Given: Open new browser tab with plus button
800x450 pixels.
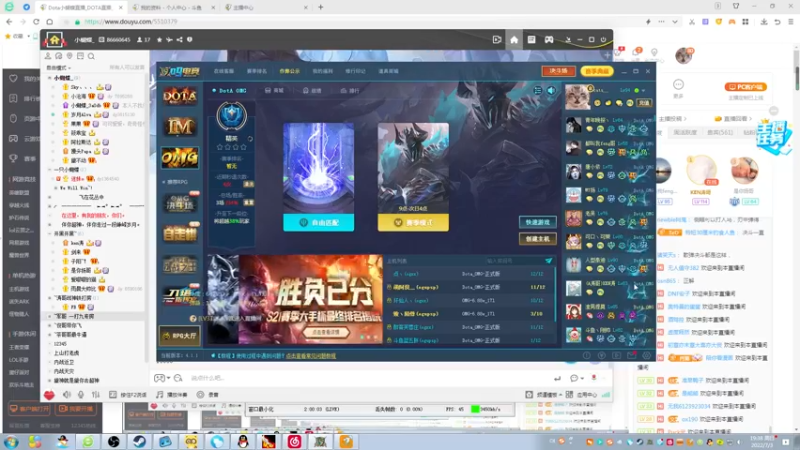Looking at the screenshot, I should pyautogui.click(x=320, y=7).
